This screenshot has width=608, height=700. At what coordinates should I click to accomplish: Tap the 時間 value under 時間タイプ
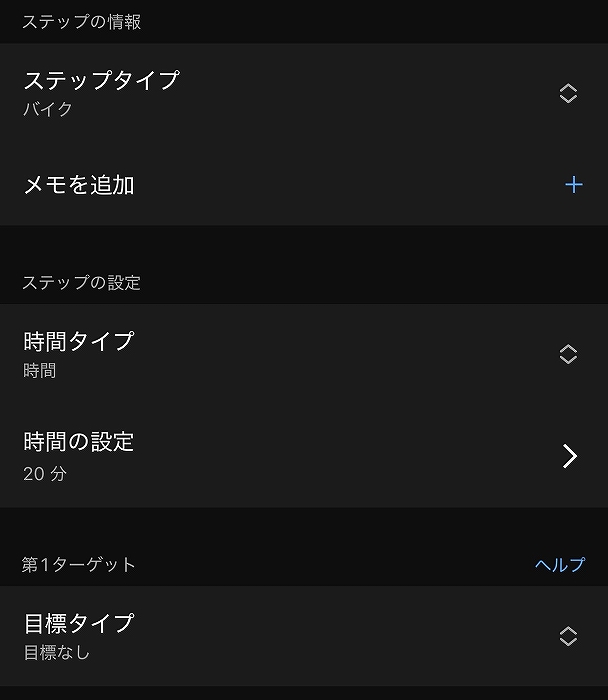(x=40, y=371)
